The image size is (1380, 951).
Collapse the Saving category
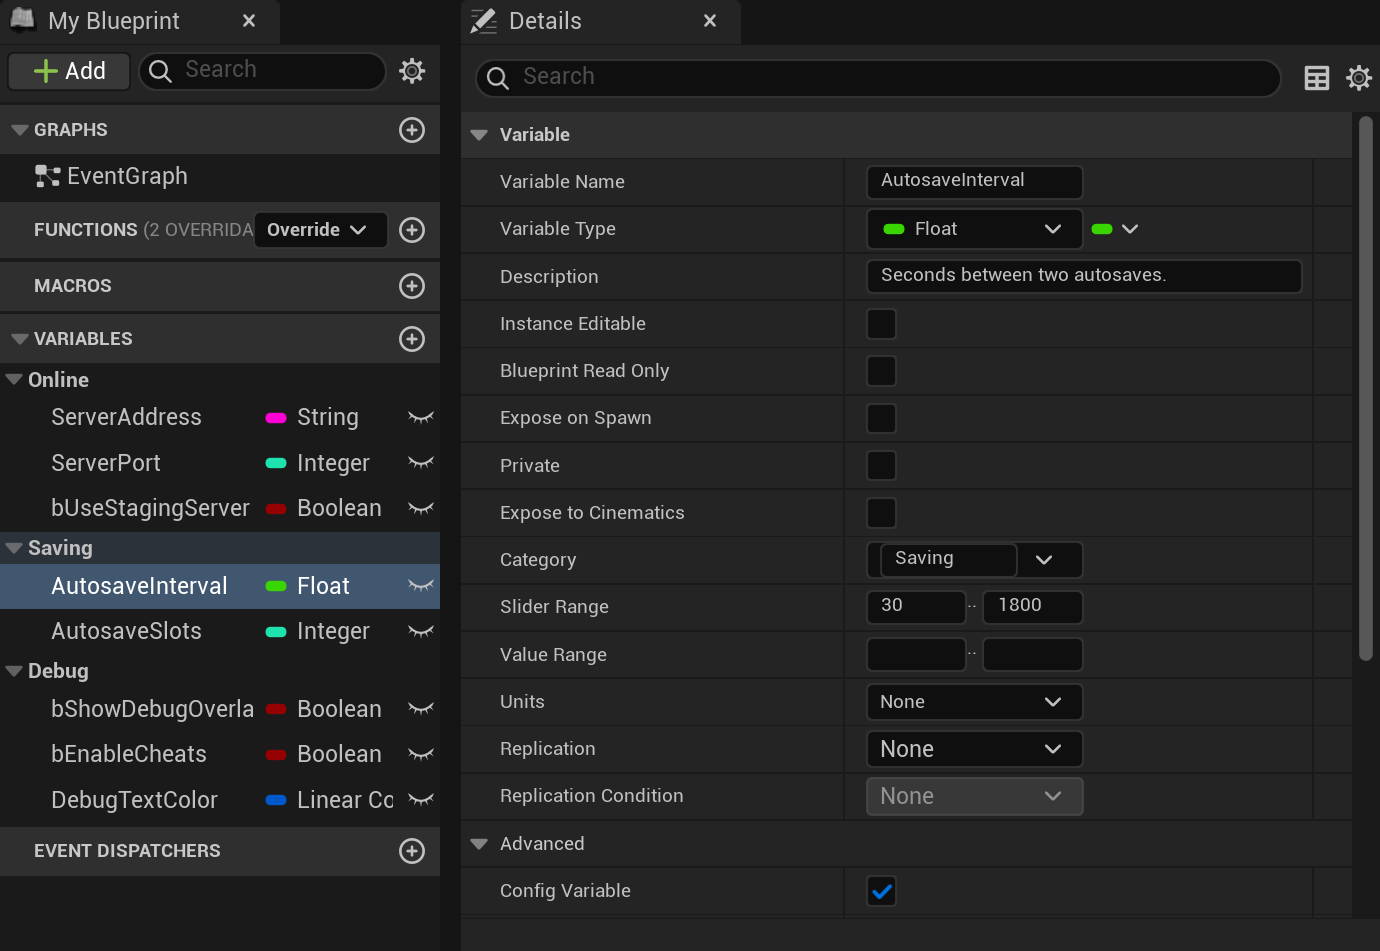coord(14,548)
